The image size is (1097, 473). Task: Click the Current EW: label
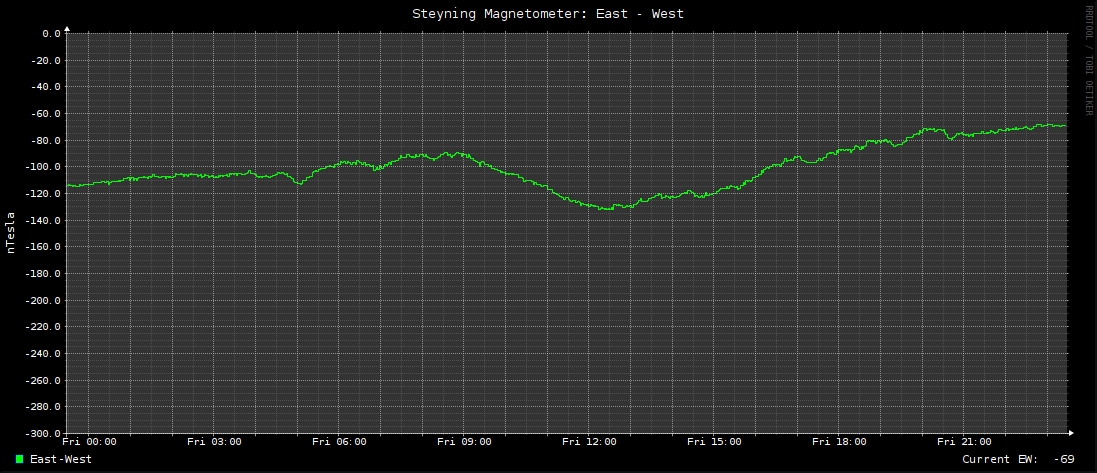1000,459
